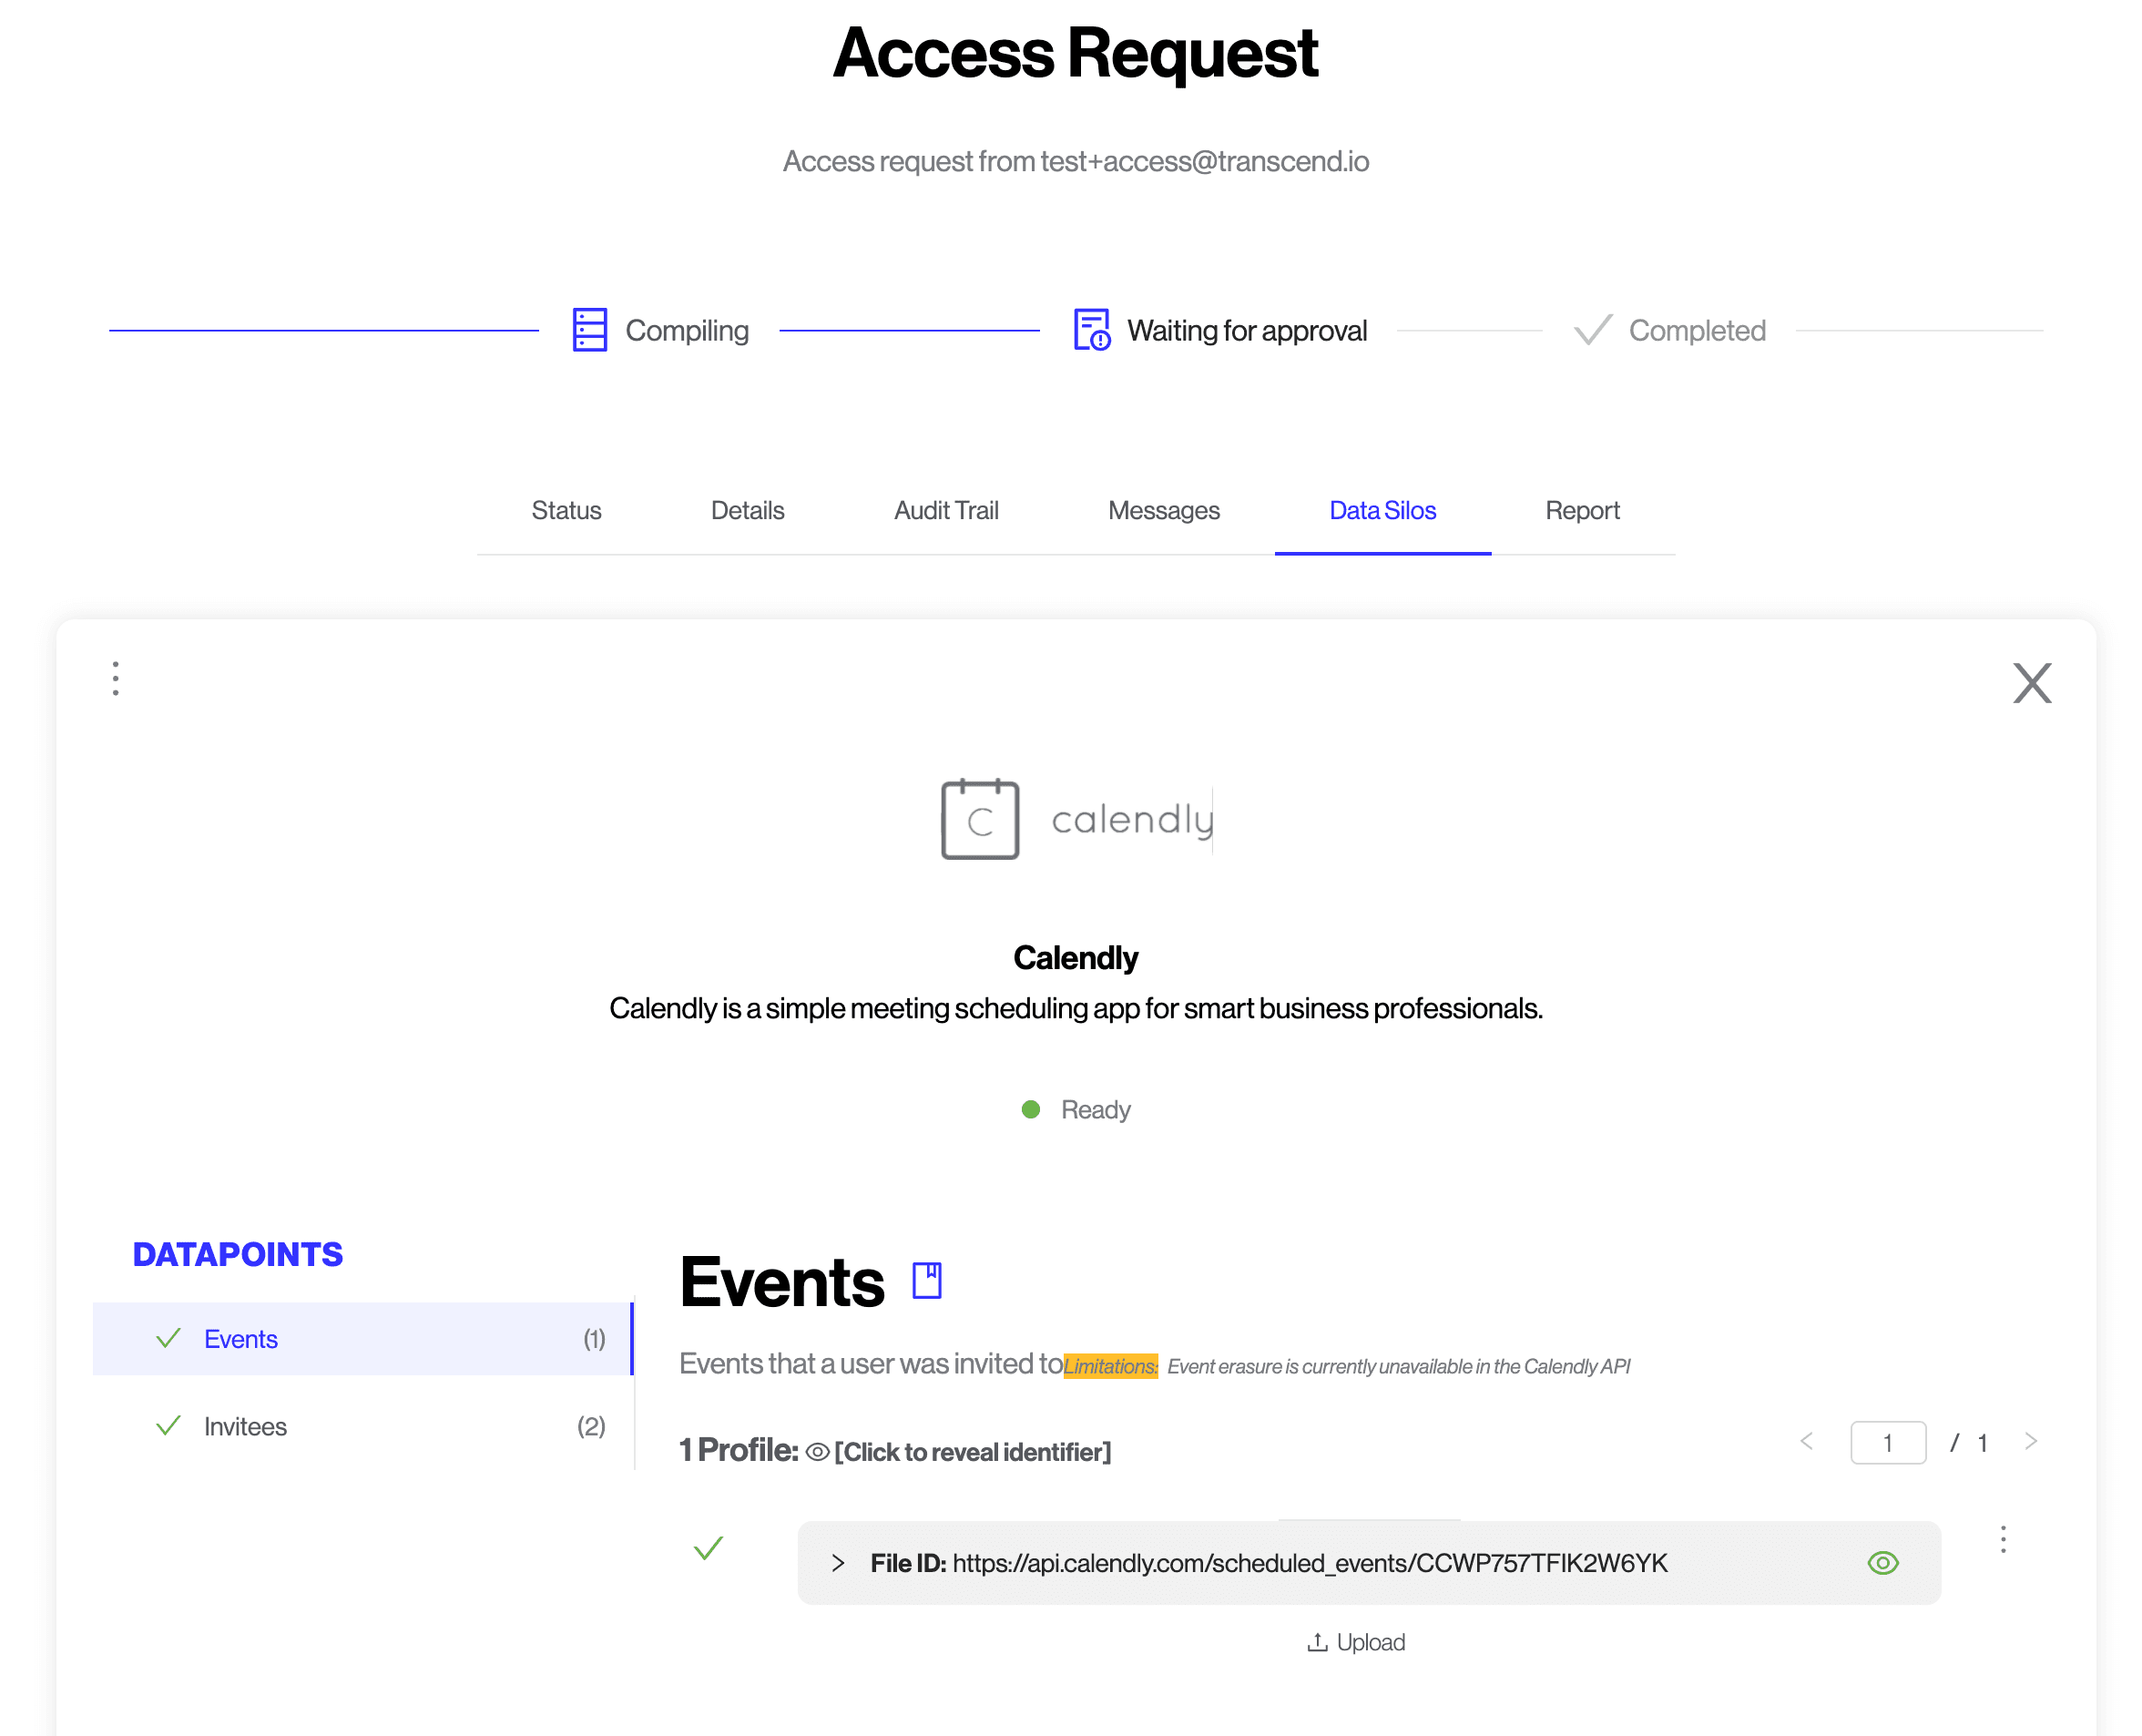Click the access request email subtitle
This screenshot has height=1736, width=2142.
(x=1075, y=161)
